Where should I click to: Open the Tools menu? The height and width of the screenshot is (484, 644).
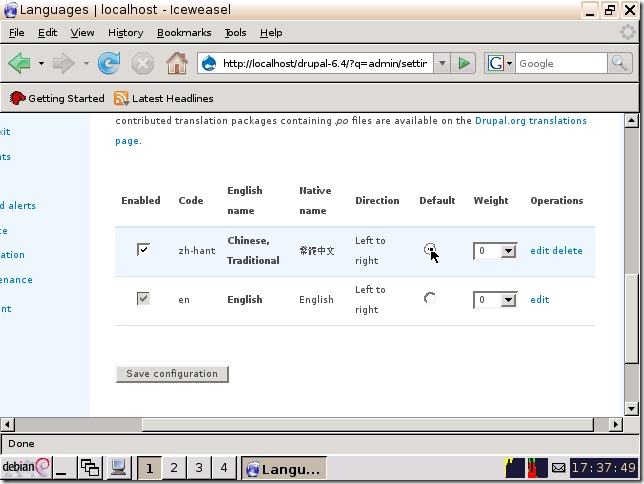pyautogui.click(x=235, y=32)
